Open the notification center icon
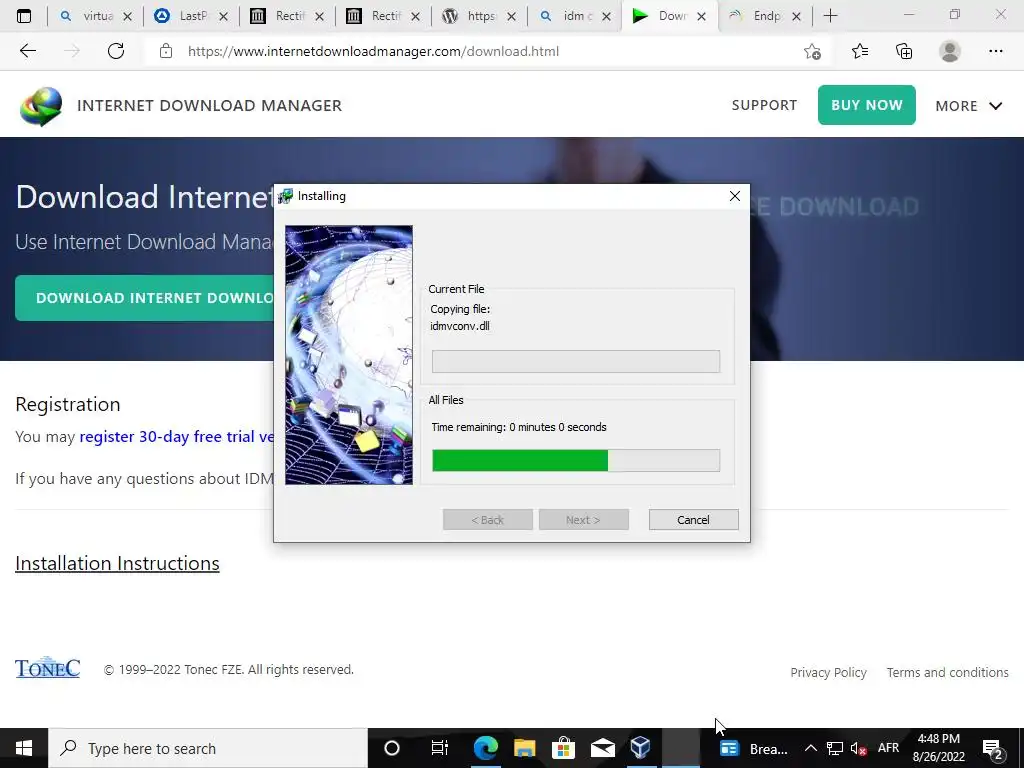Screen dimensions: 1024x768 993,749
